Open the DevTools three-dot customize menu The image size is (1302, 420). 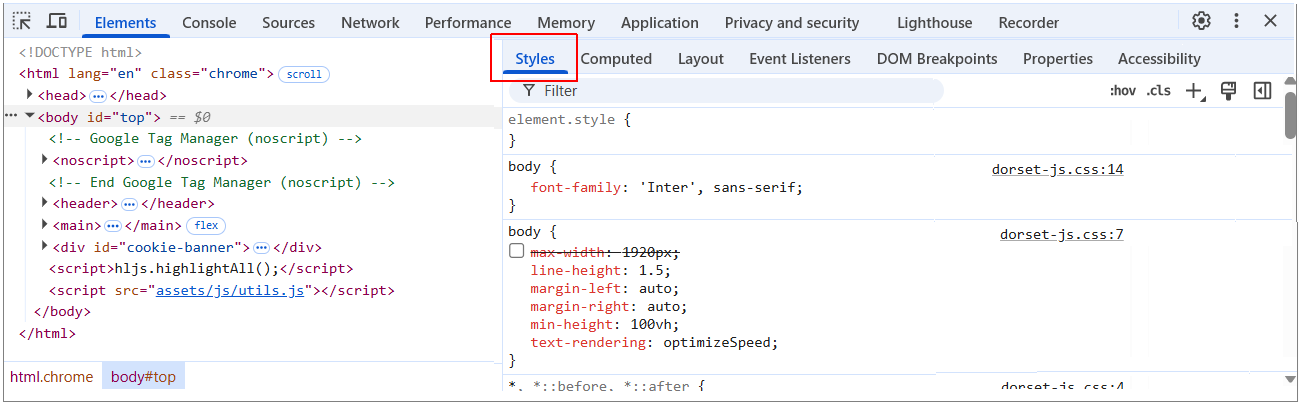tap(1237, 21)
